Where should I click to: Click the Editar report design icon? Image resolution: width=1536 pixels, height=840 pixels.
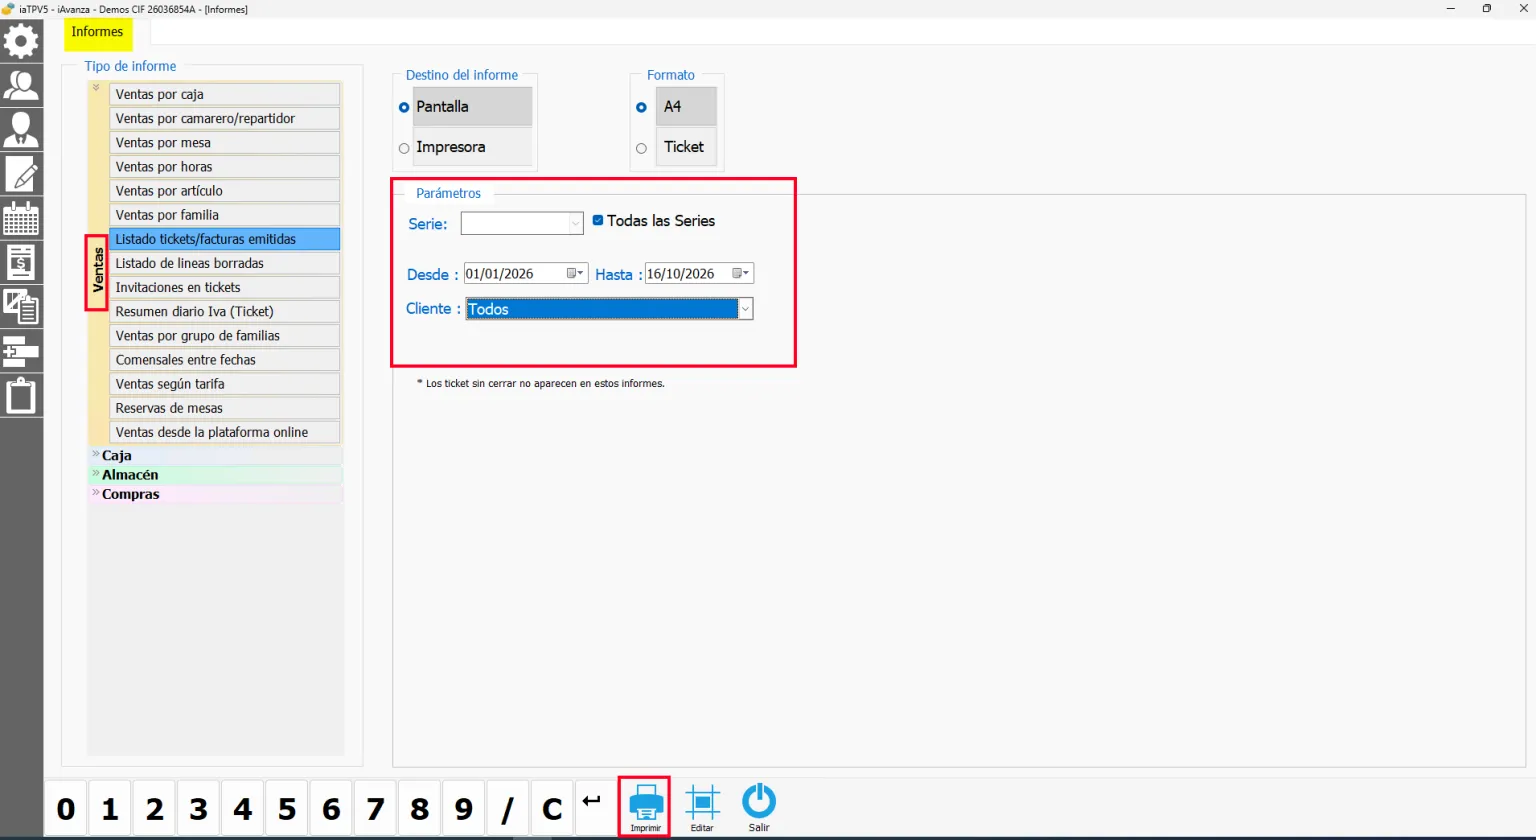click(x=702, y=807)
